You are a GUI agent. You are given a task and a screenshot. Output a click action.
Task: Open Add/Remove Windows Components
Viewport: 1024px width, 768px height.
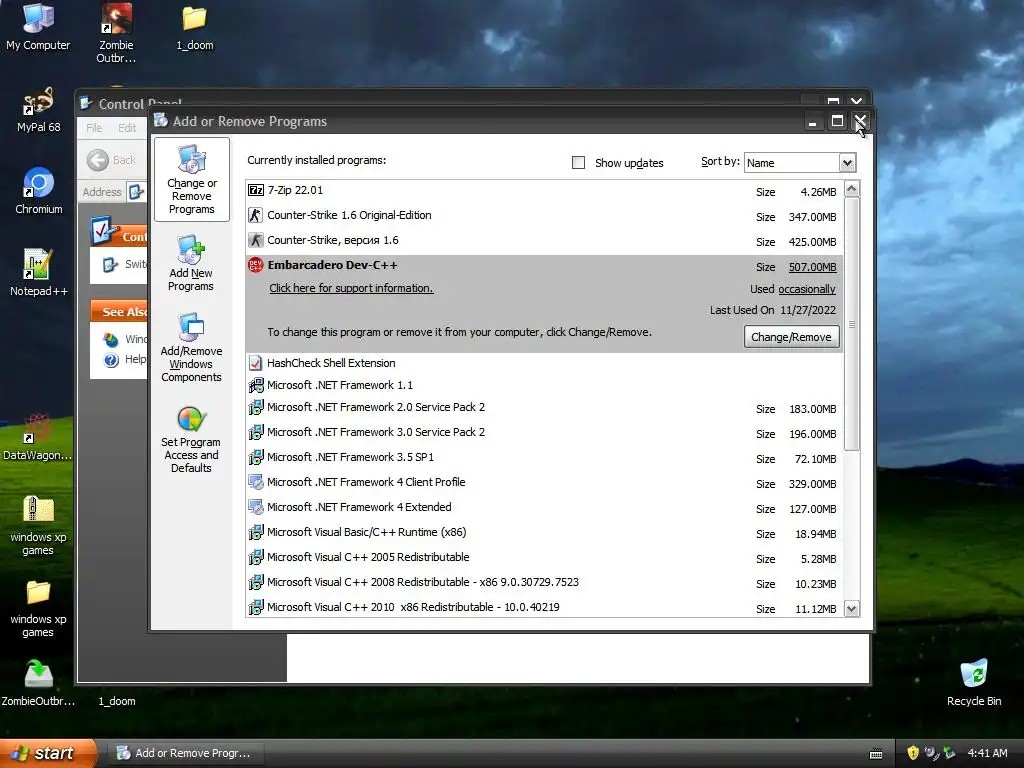coord(191,347)
